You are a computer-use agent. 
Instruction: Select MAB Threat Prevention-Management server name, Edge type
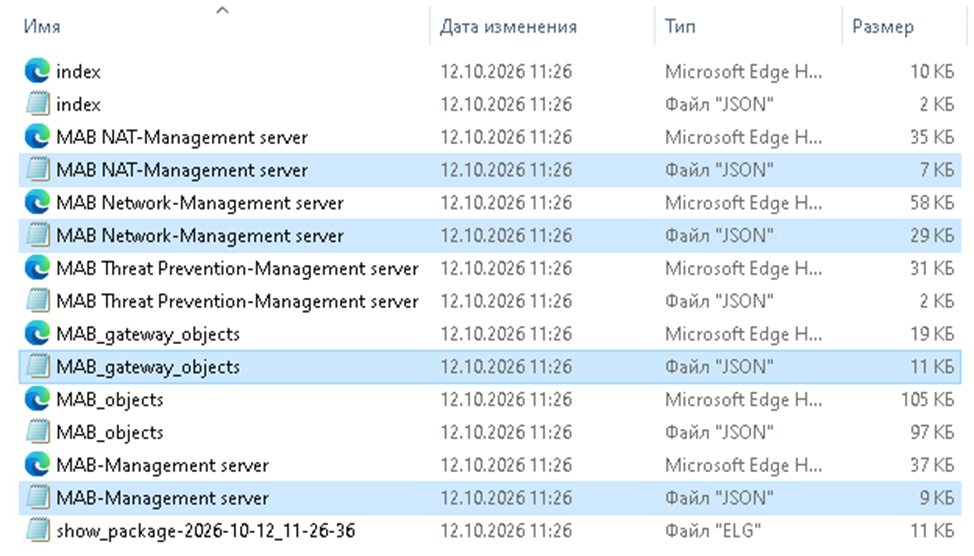pos(237,268)
